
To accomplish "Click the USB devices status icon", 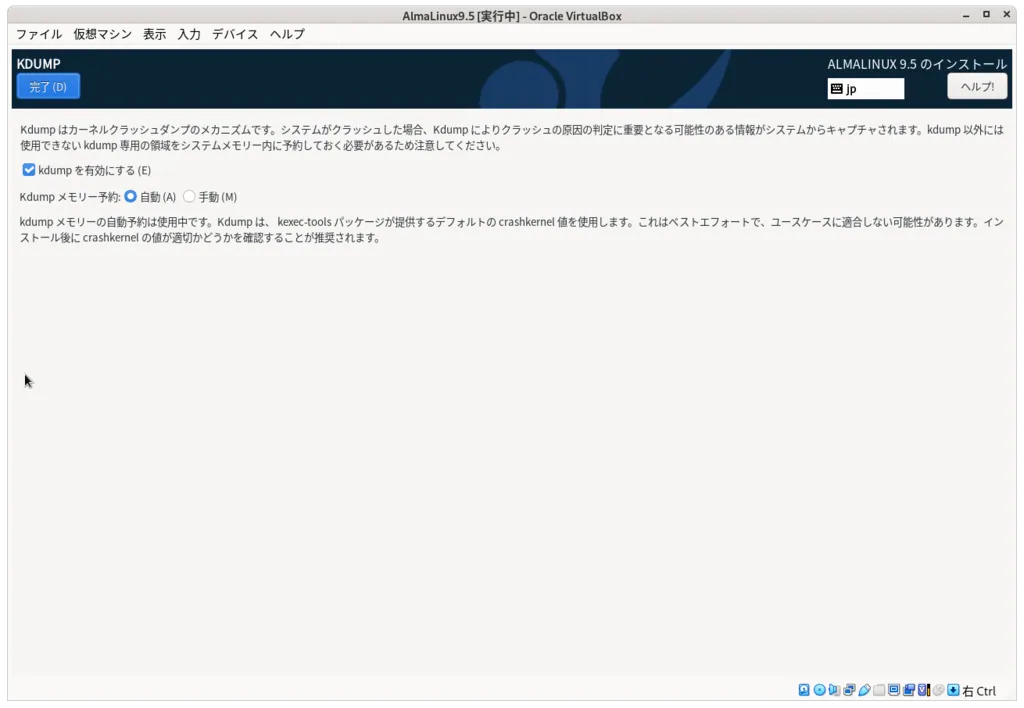I will [864, 690].
